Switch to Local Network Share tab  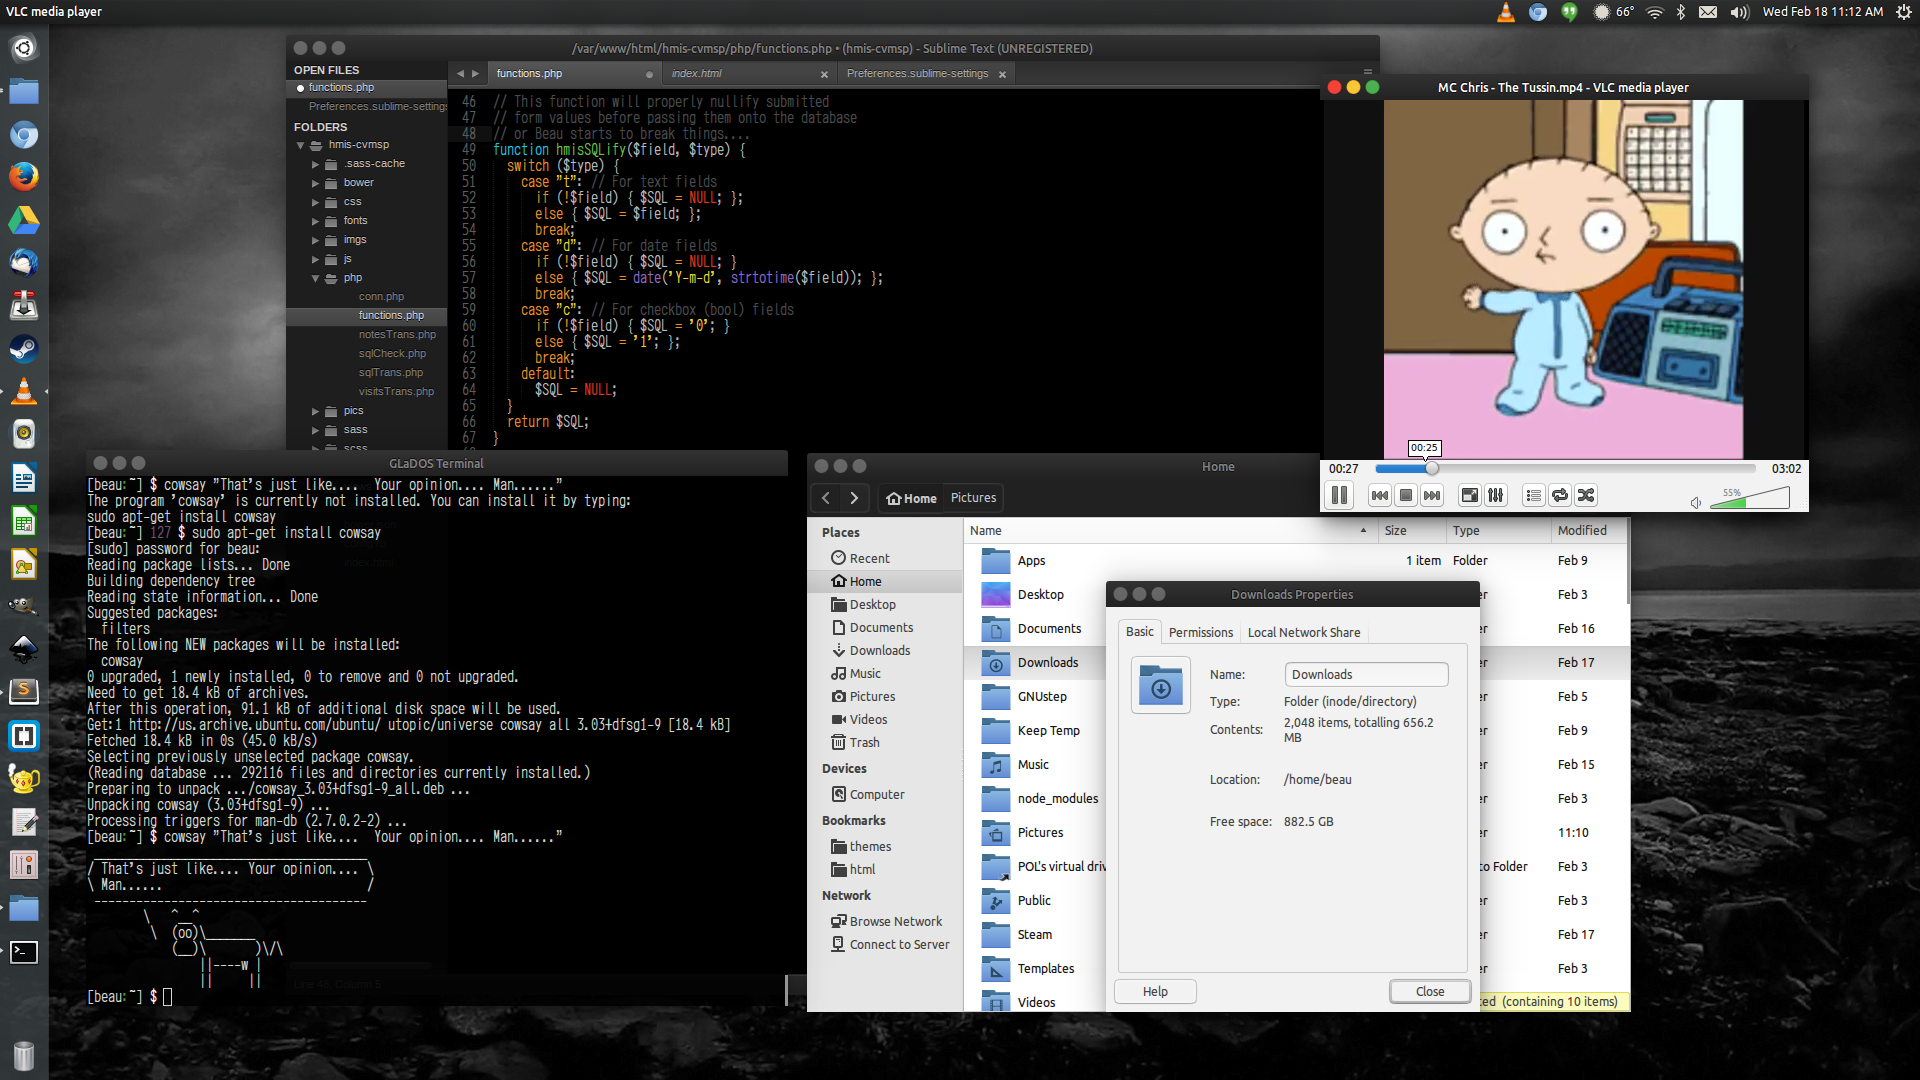(x=1303, y=632)
